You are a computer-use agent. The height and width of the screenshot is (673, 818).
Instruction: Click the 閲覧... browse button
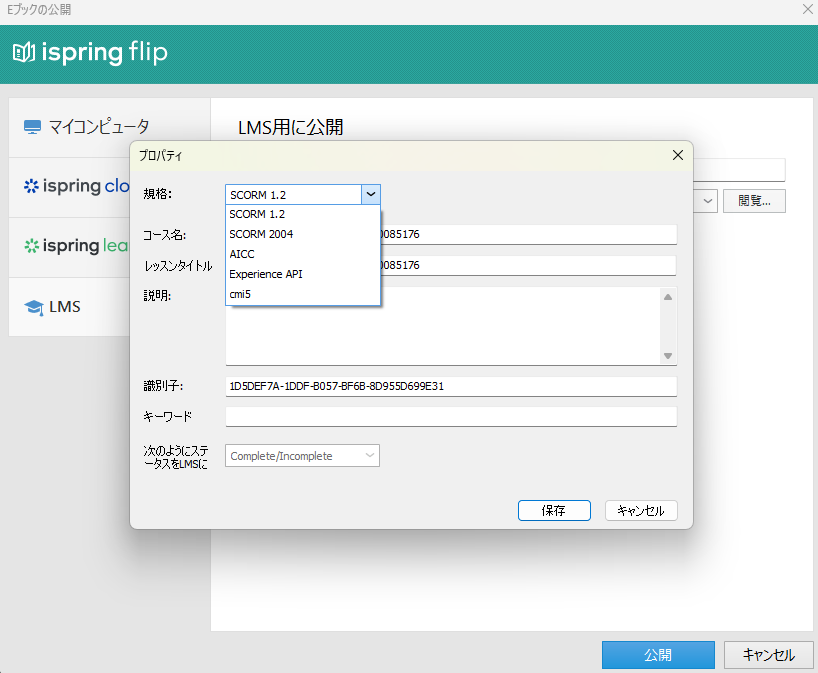(754, 201)
